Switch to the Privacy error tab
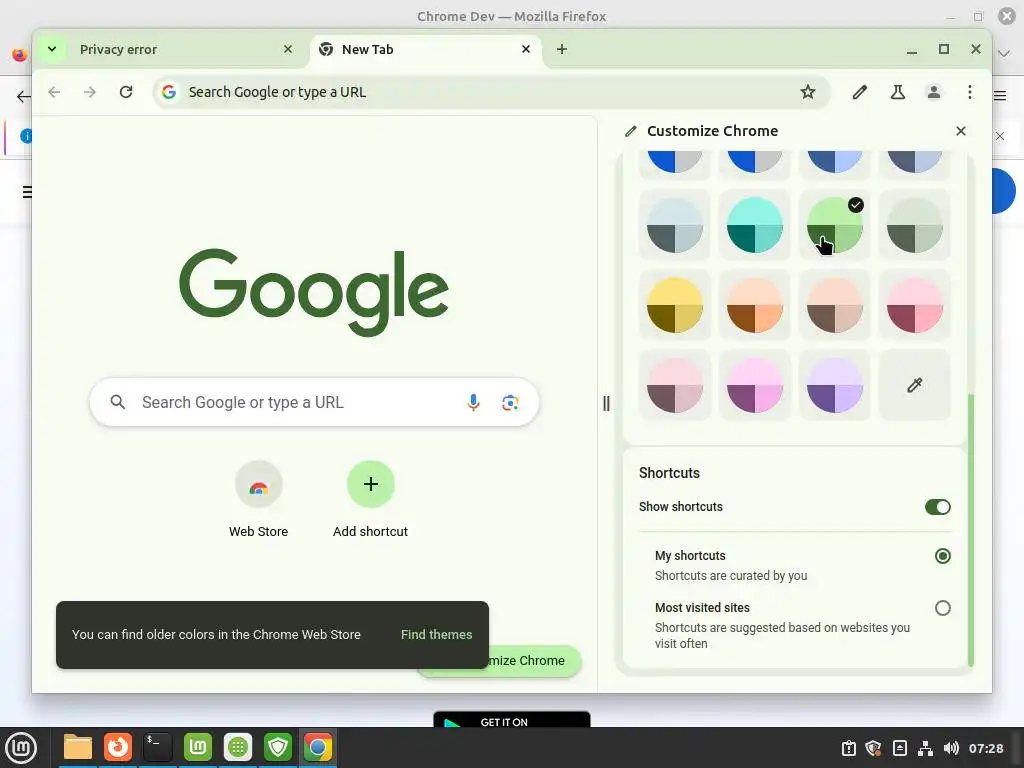This screenshot has height=768, width=1024. click(173, 50)
